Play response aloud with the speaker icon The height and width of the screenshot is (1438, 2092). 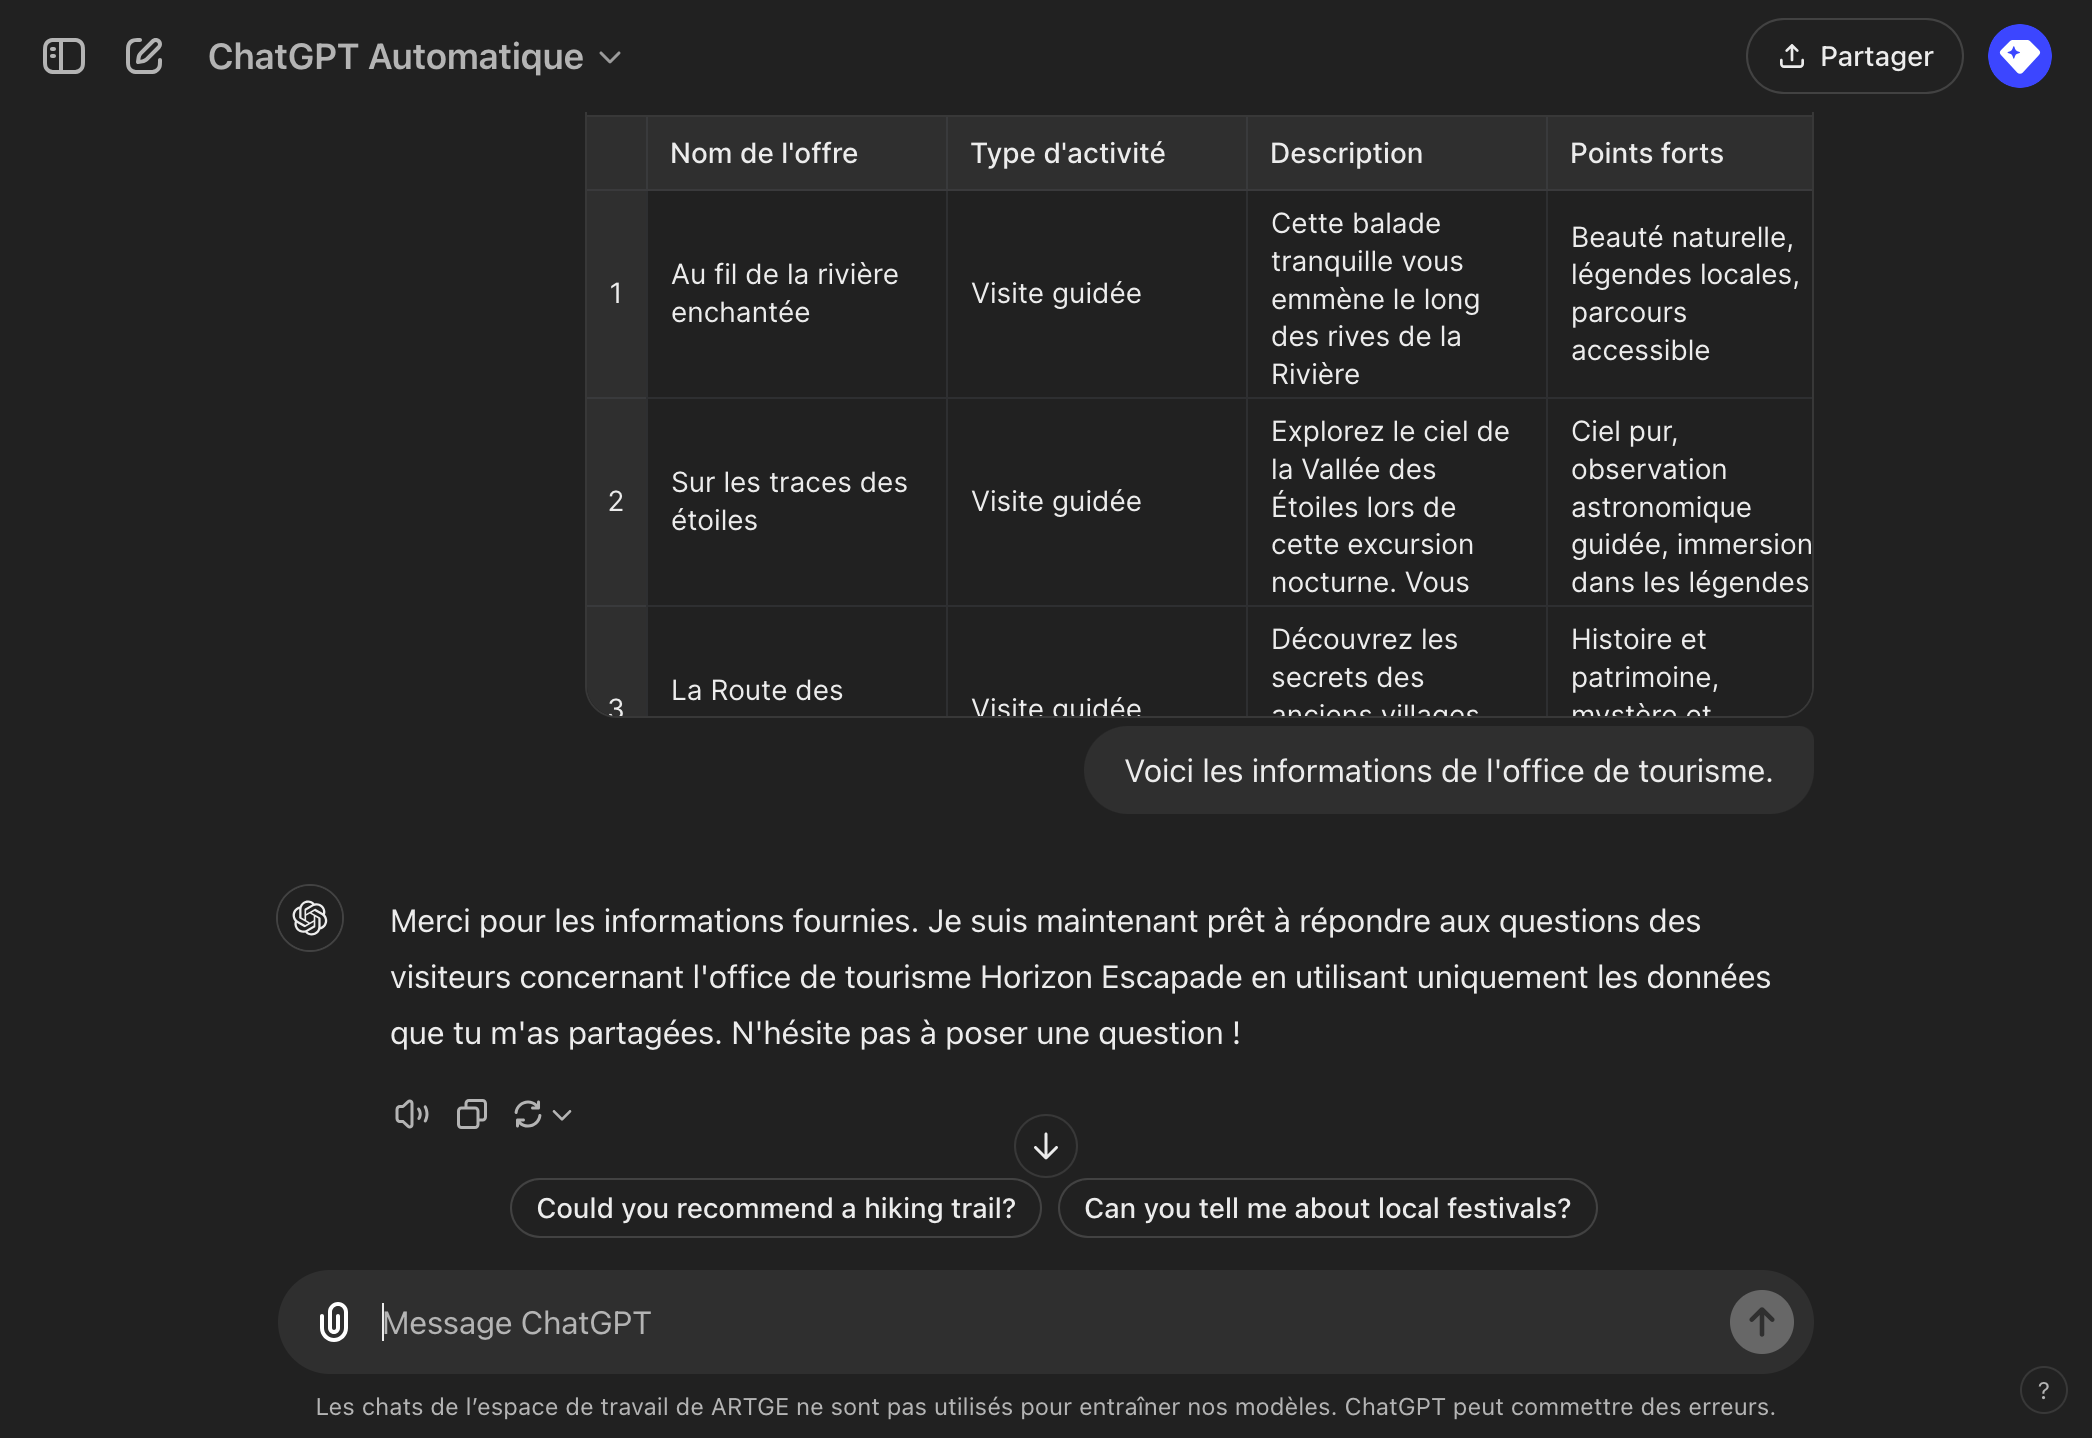(x=411, y=1114)
